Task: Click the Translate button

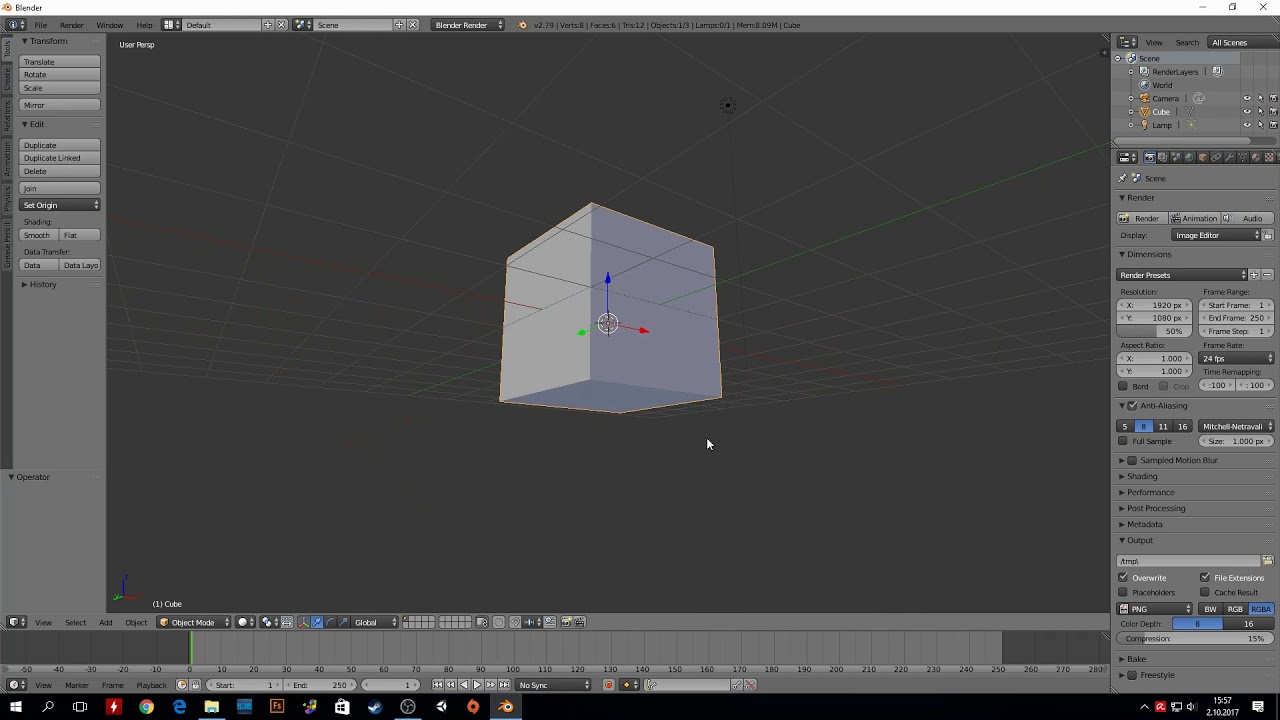Action: (60, 62)
